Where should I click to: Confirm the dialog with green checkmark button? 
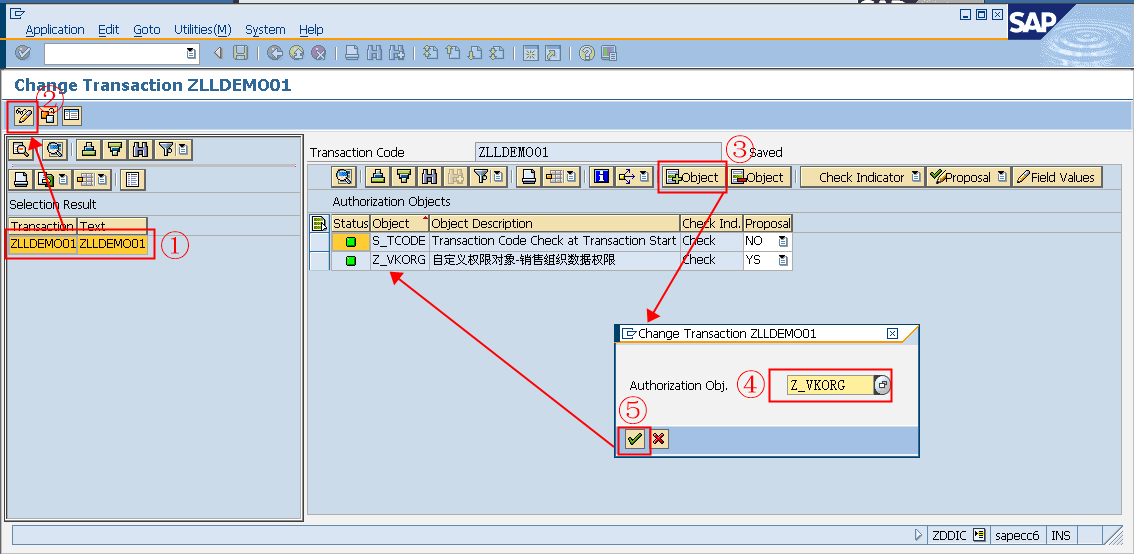(x=634, y=438)
